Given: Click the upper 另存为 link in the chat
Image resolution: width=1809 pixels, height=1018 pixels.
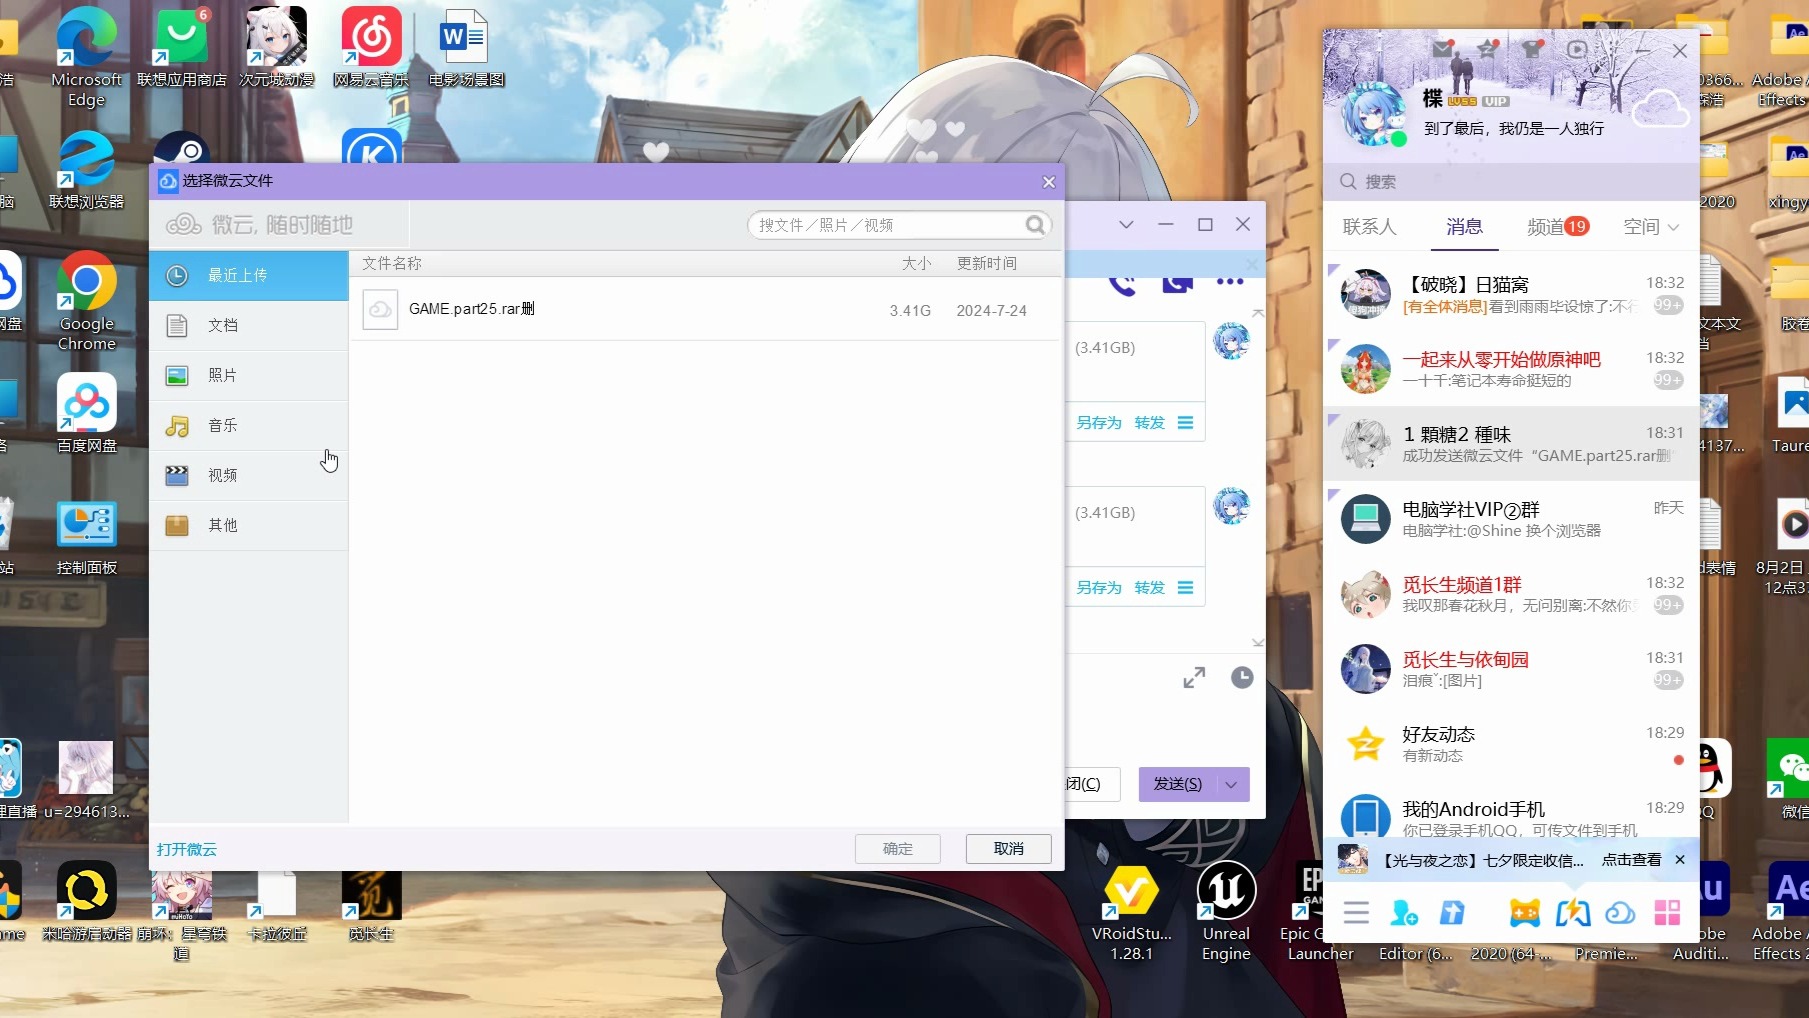Looking at the screenshot, I should click(1098, 423).
